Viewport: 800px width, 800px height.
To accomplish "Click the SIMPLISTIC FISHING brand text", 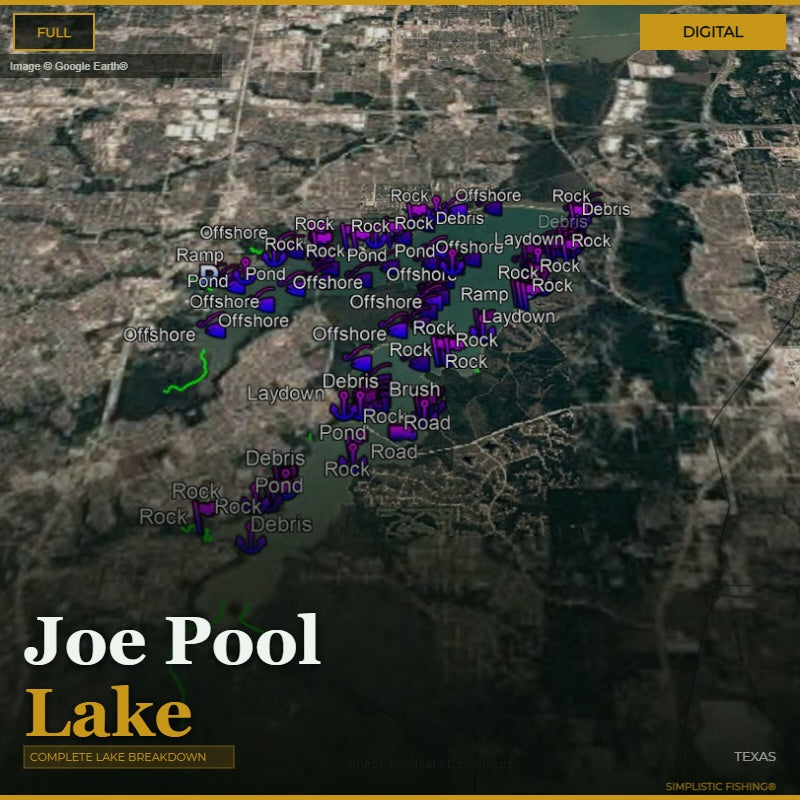I will [720, 786].
